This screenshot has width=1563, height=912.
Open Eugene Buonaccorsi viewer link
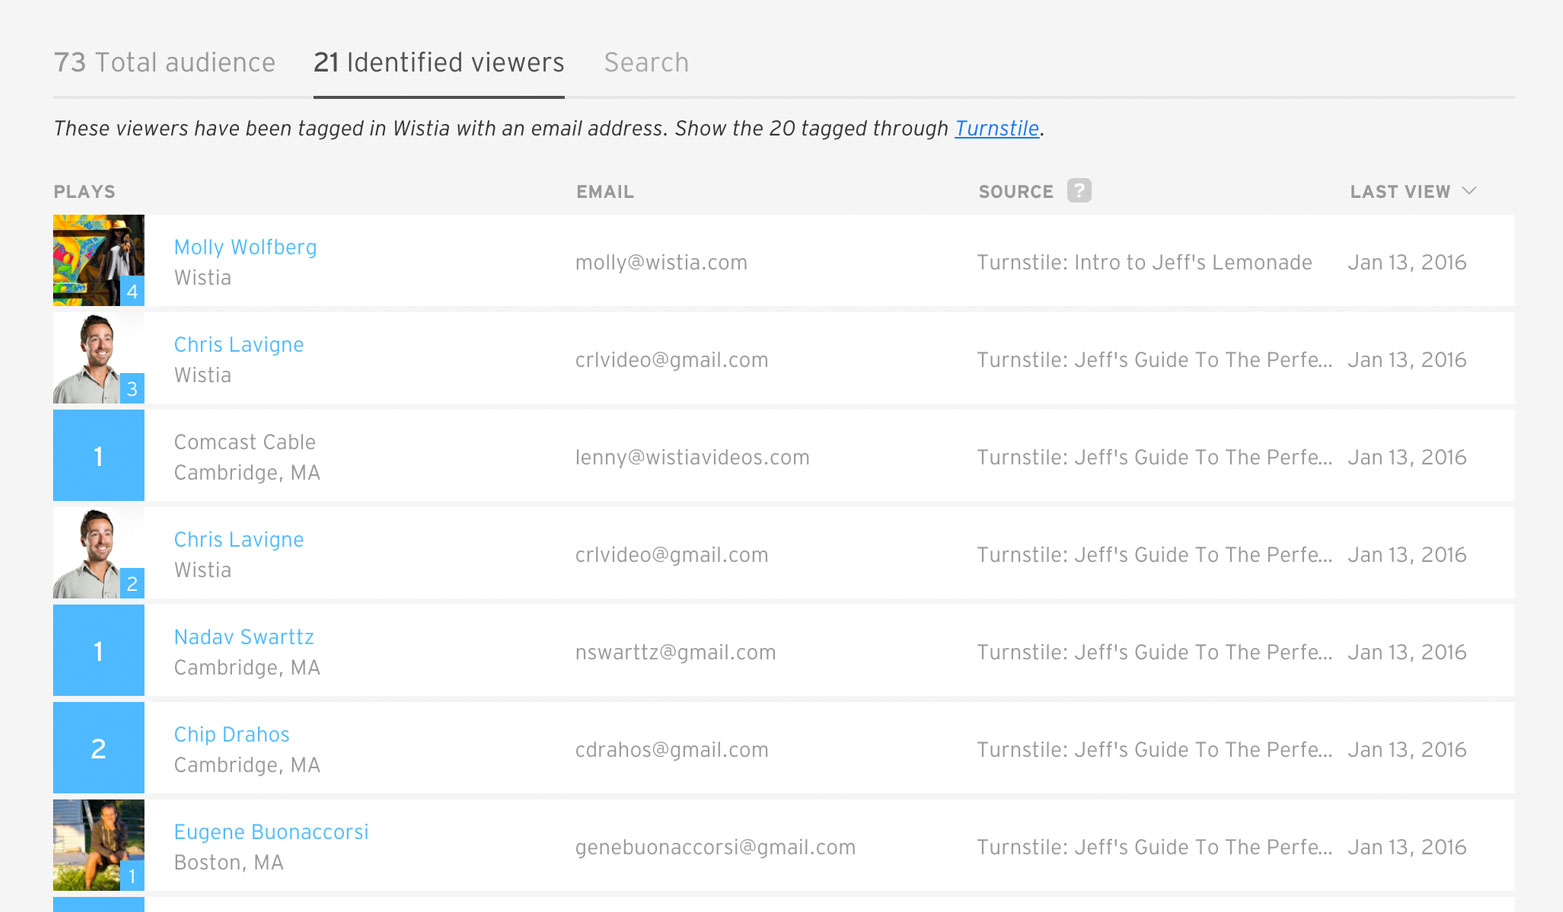click(x=271, y=832)
